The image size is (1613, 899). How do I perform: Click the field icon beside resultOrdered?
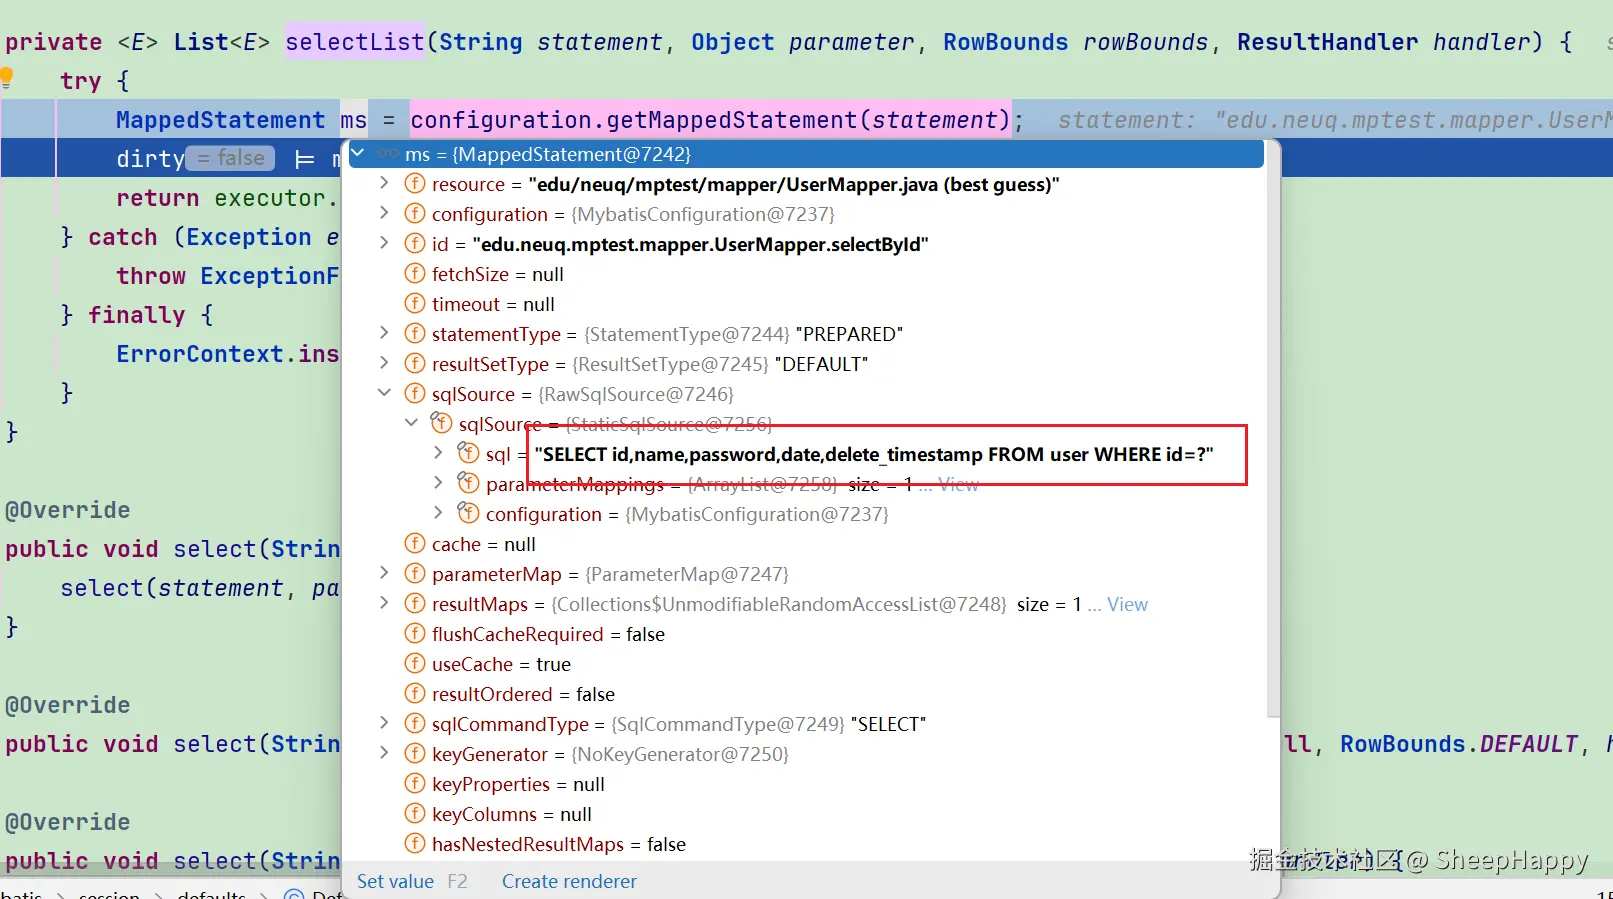pos(415,694)
